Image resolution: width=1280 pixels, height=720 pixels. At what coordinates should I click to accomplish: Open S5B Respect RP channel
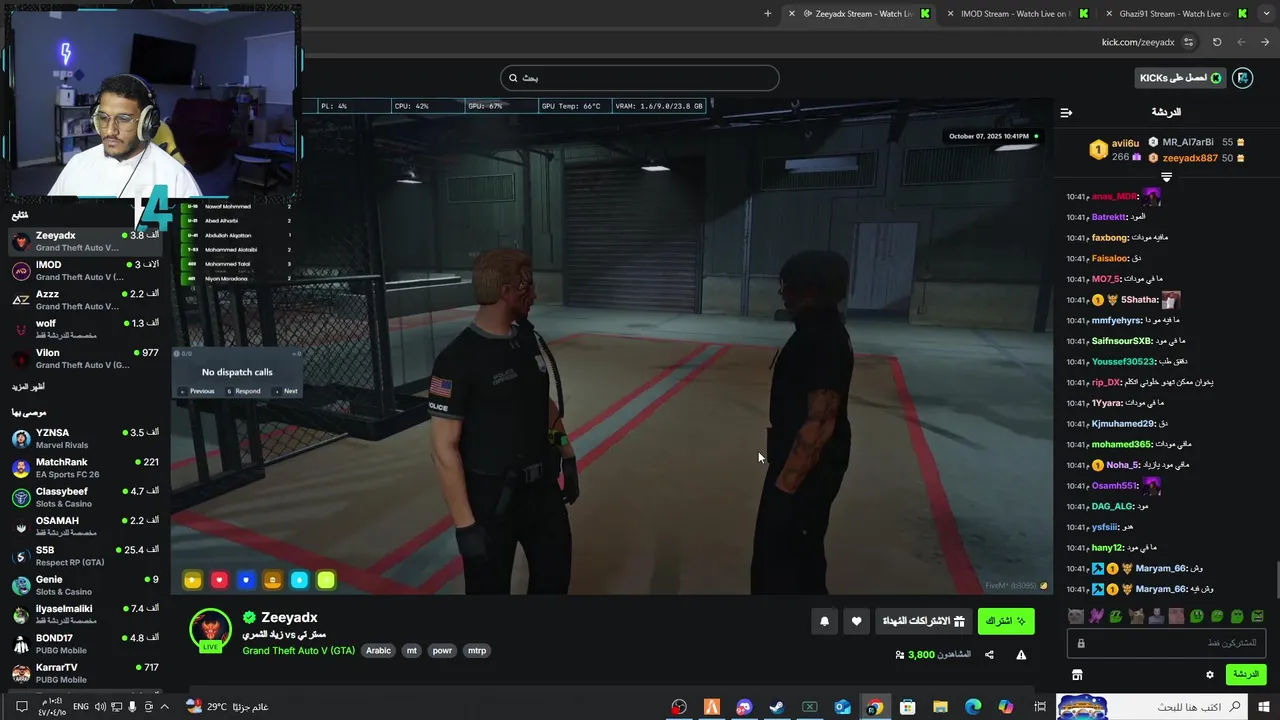pos(85,556)
